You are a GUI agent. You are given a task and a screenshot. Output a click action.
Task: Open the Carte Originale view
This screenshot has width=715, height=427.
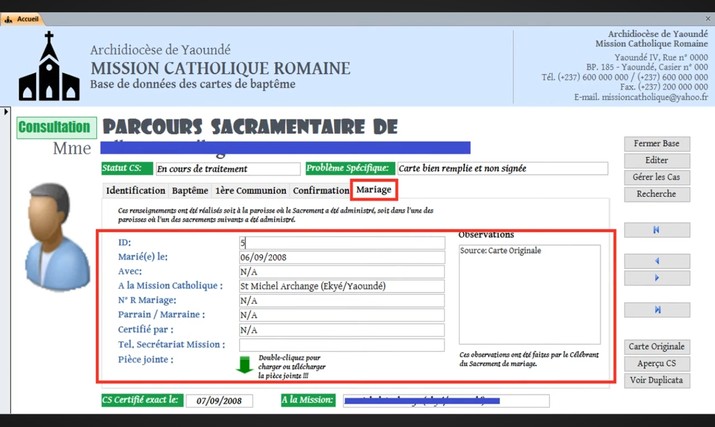coord(656,346)
